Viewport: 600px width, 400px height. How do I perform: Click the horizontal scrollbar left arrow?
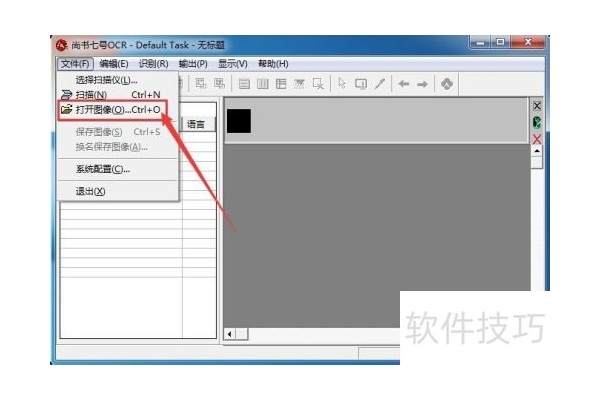pos(230,334)
